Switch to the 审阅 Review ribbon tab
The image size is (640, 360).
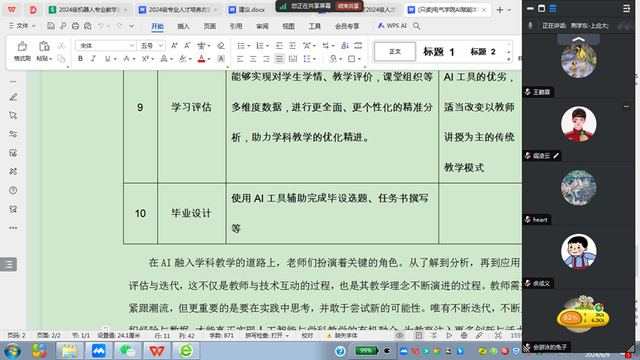pos(262,26)
